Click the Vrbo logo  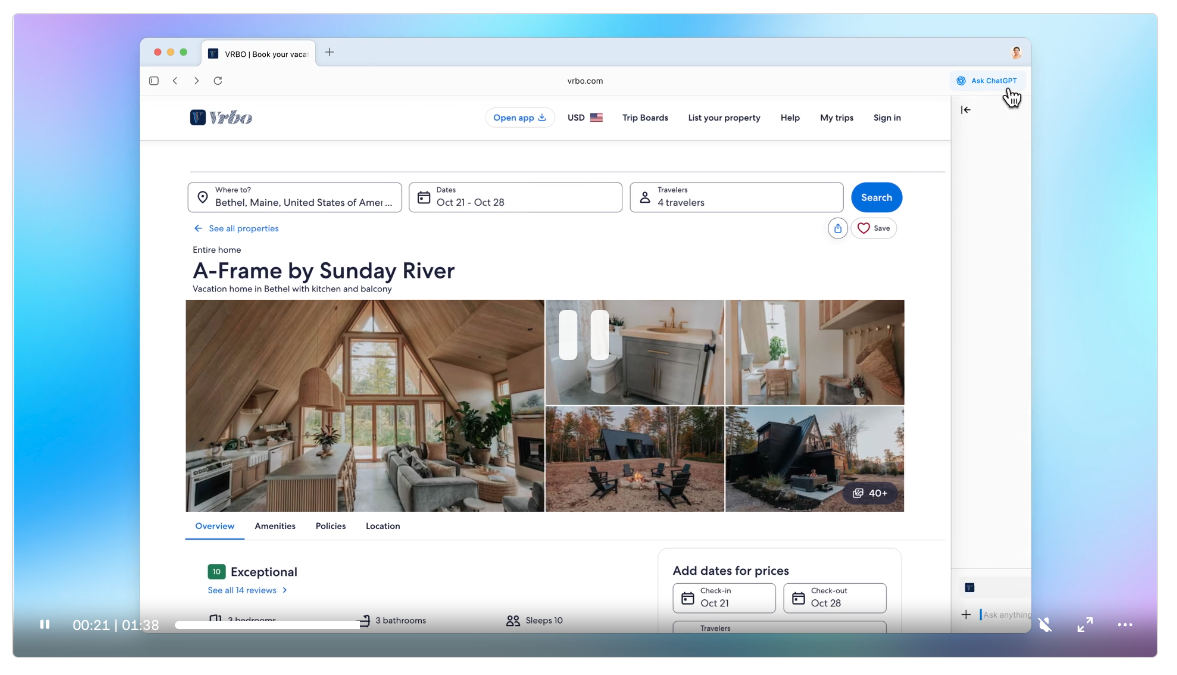[x=221, y=118]
